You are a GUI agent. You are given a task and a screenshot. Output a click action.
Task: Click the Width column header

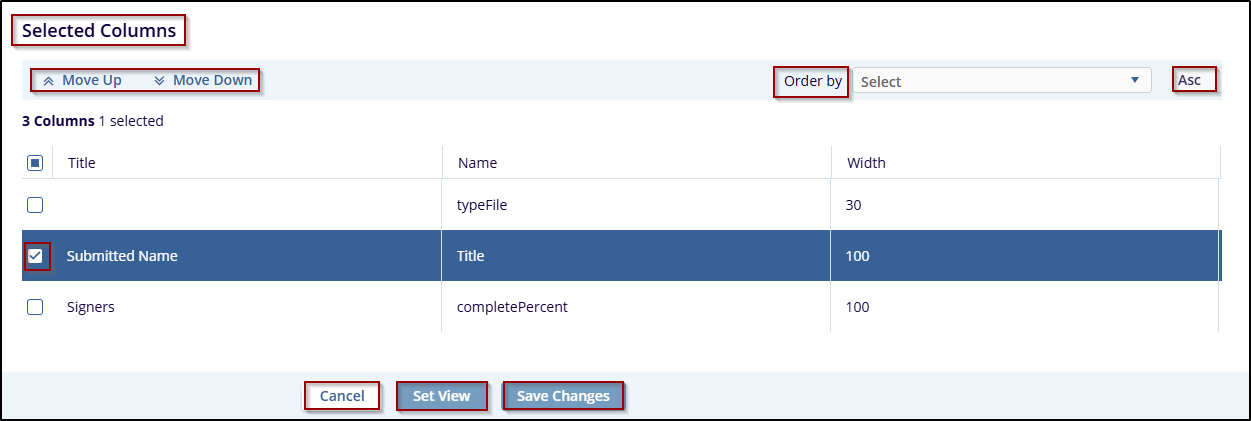point(866,163)
